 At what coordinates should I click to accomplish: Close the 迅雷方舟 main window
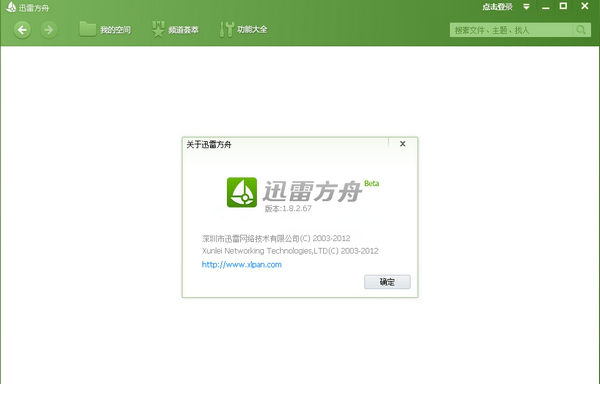point(585,6)
